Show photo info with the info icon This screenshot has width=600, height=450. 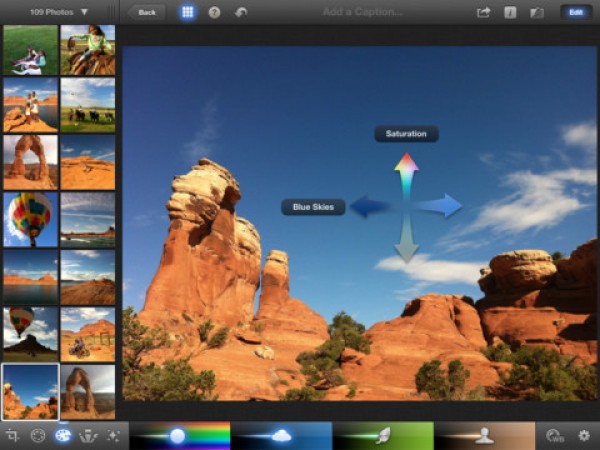tap(510, 12)
